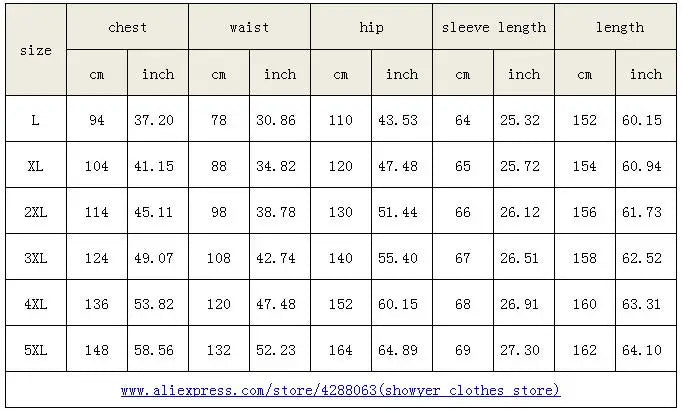Click the '5XL' size row label
The image size is (682, 411).
36,350
